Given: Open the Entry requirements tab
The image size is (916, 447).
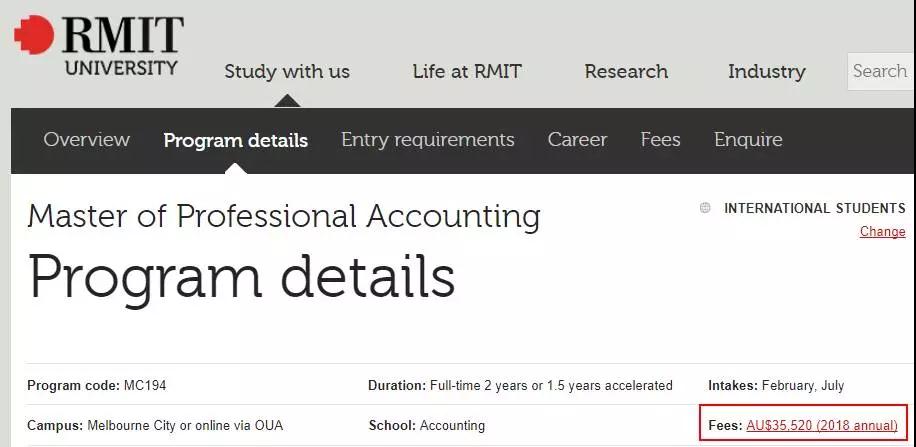Looking at the screenshot, I should coord(427,140).
